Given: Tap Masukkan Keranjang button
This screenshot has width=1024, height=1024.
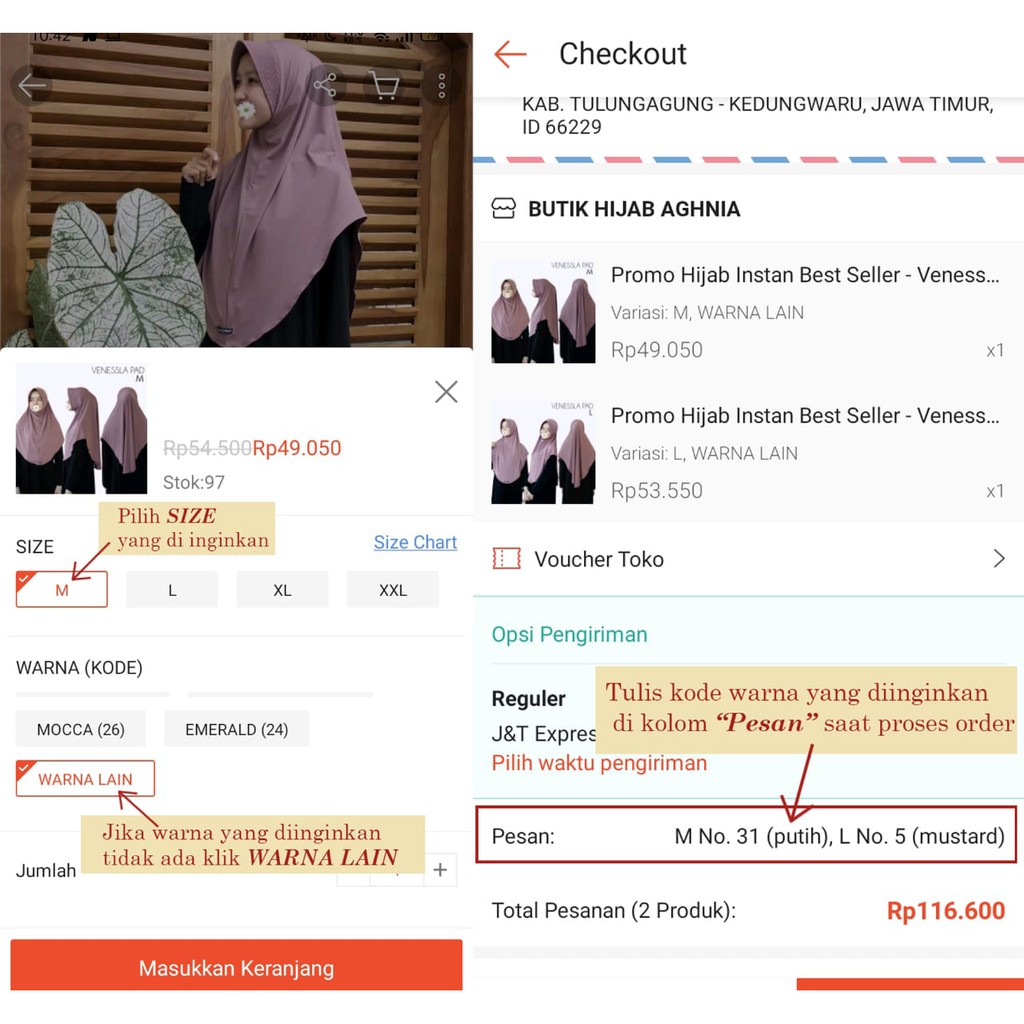Looking at the screenshot, I should [x=236, y=967].
